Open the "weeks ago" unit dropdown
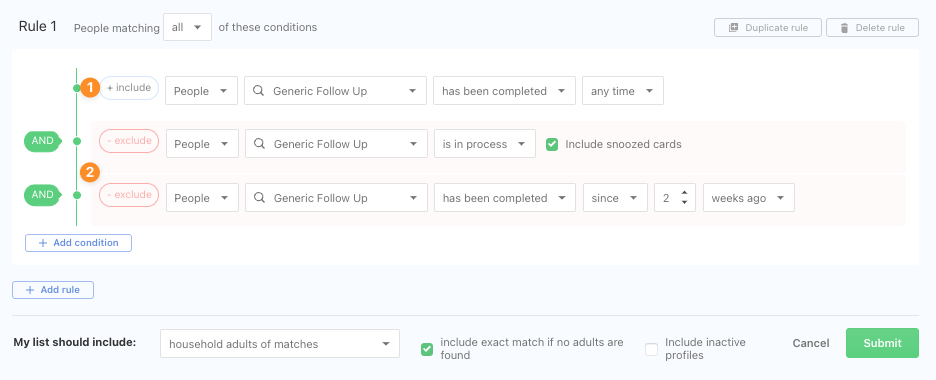The height and width of the screenshot is (380, 936). click(x=749, y=197)
